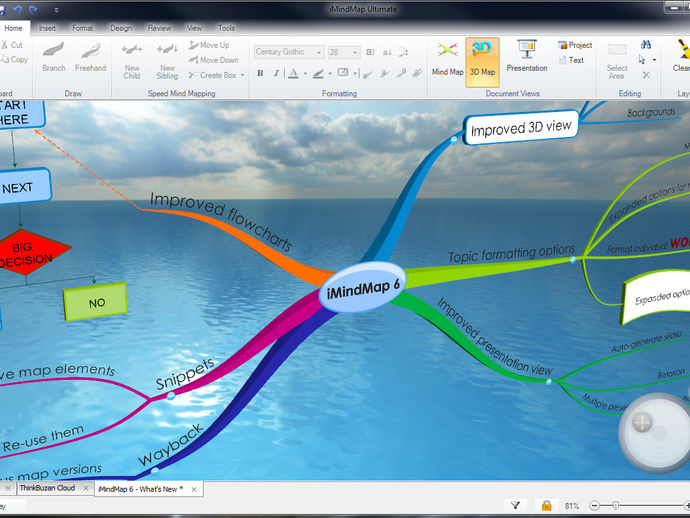
Task: Expand the branch color dropdown arrow
Action: point(330,73)
